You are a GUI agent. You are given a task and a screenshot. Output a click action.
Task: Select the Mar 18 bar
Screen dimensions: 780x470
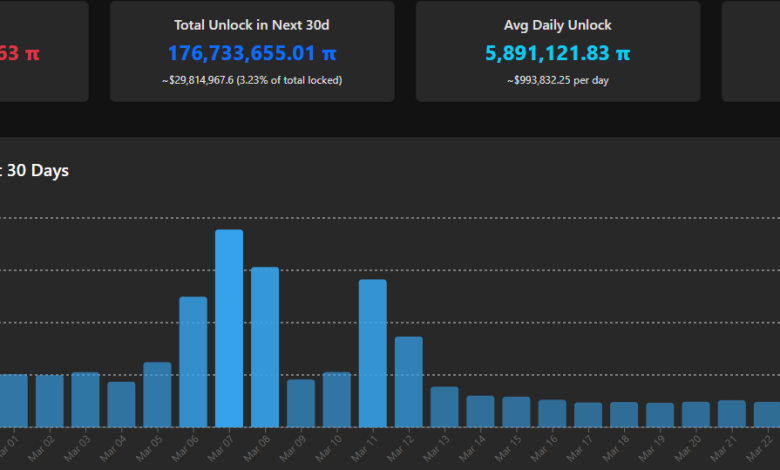[624, 415]
